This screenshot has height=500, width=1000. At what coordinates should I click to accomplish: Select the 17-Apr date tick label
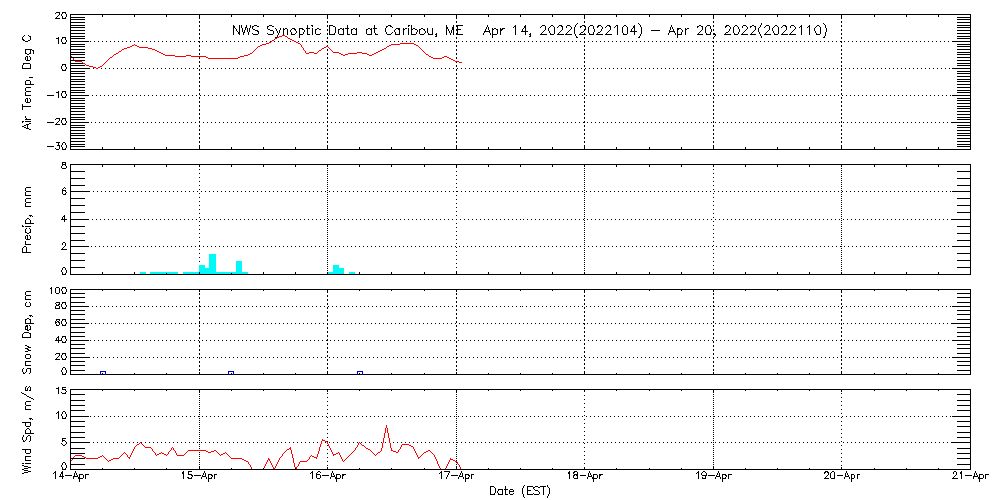pyautogui.click(x=457, y=478)
